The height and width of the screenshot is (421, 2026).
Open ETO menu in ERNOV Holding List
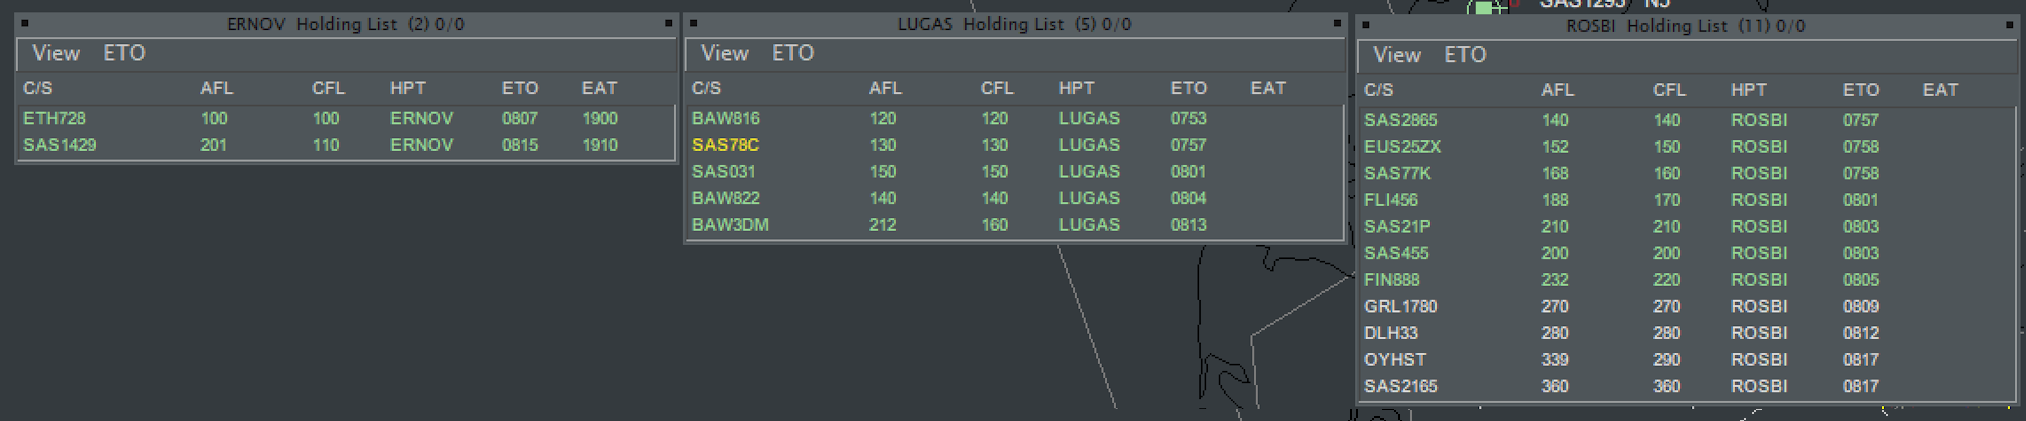125,53
